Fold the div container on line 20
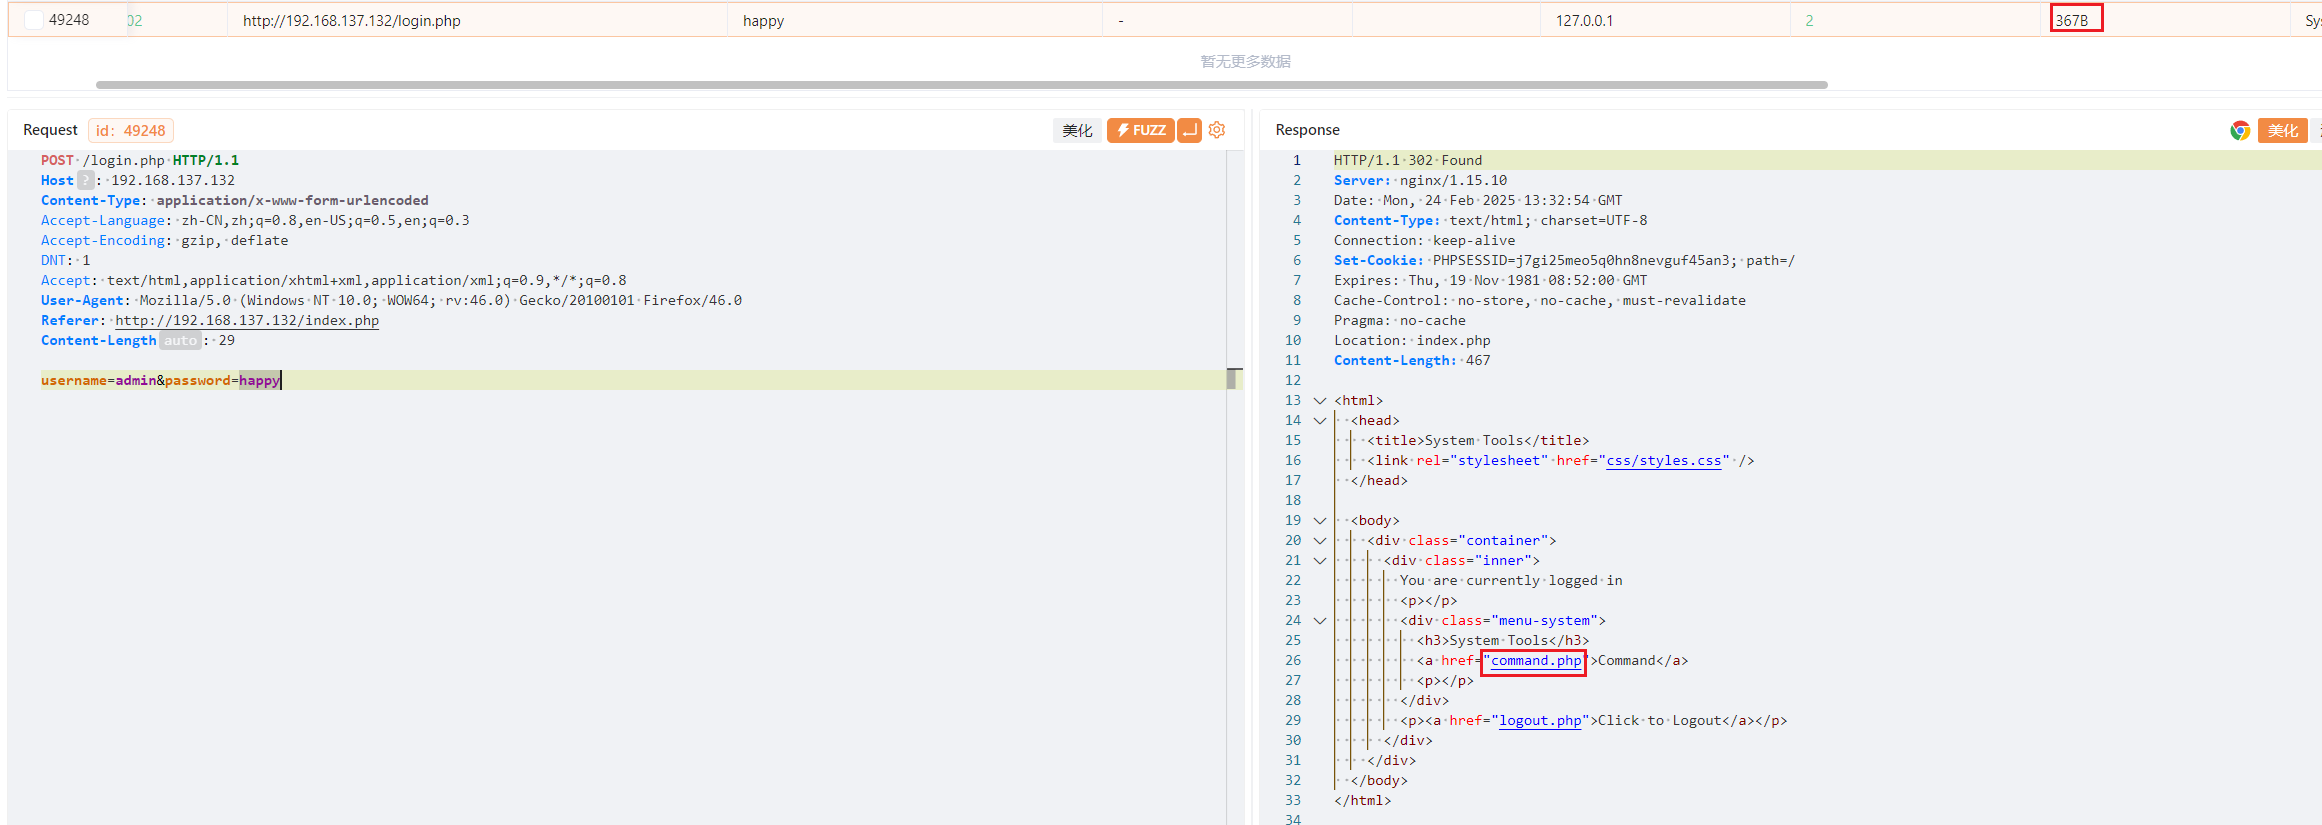This screenshot has width=2322, height=825. click(1320, 540)
